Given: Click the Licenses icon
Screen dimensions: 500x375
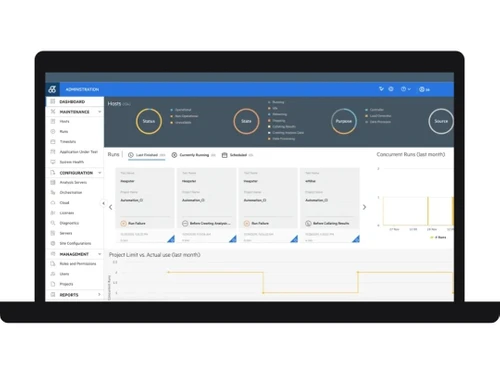Looking at the screenshot, I should (x=53, y=213).
